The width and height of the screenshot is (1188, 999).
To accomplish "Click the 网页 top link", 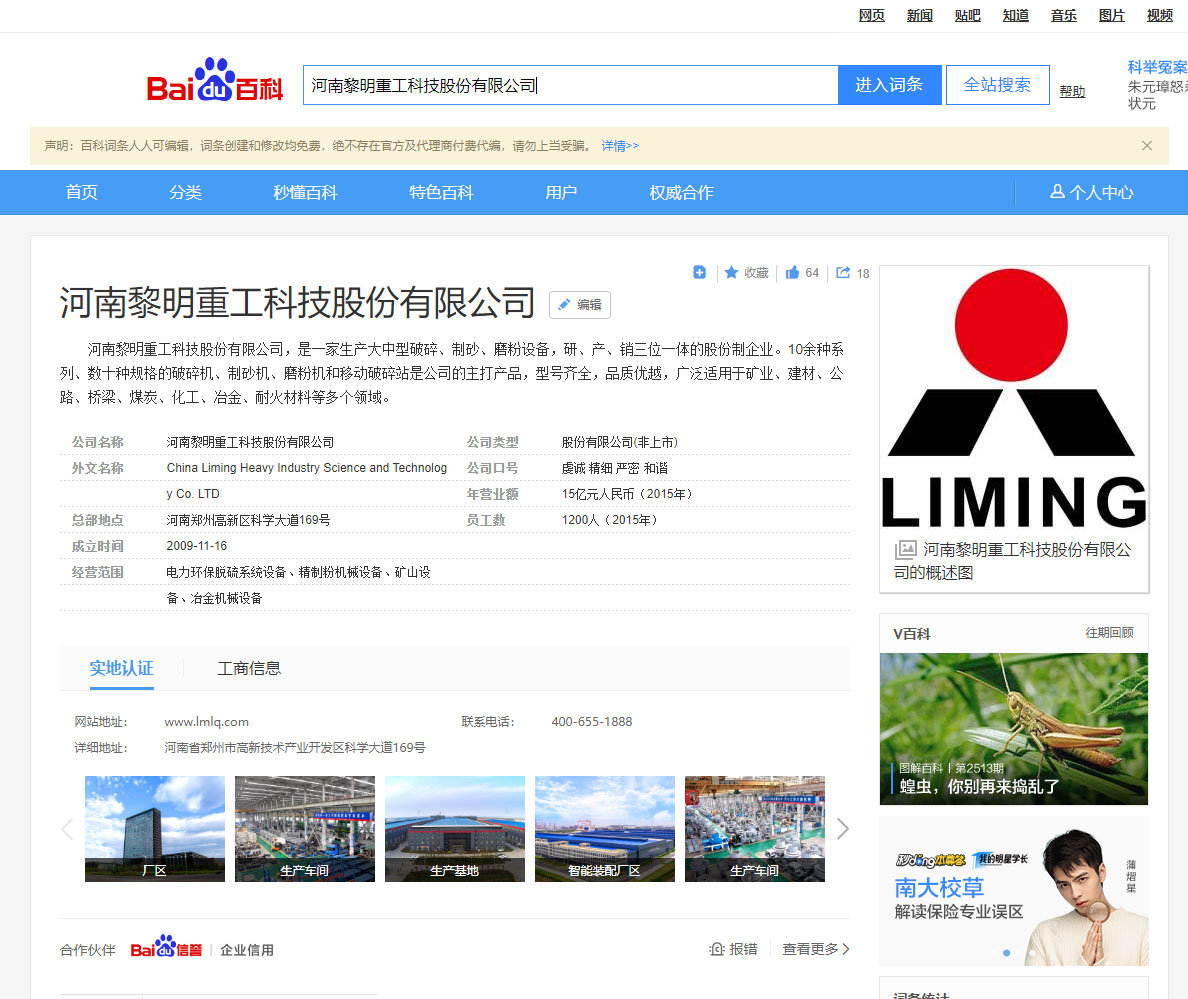I will click(x=871, y=15).
